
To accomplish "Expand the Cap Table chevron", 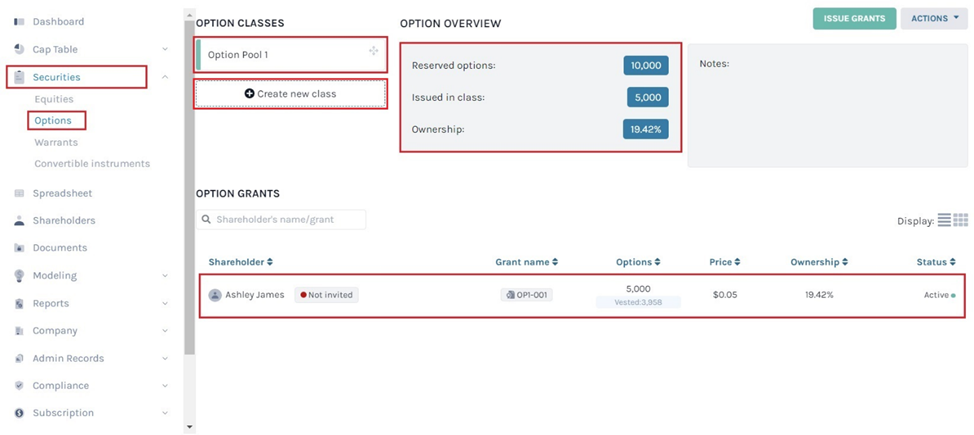I will 165,49.
